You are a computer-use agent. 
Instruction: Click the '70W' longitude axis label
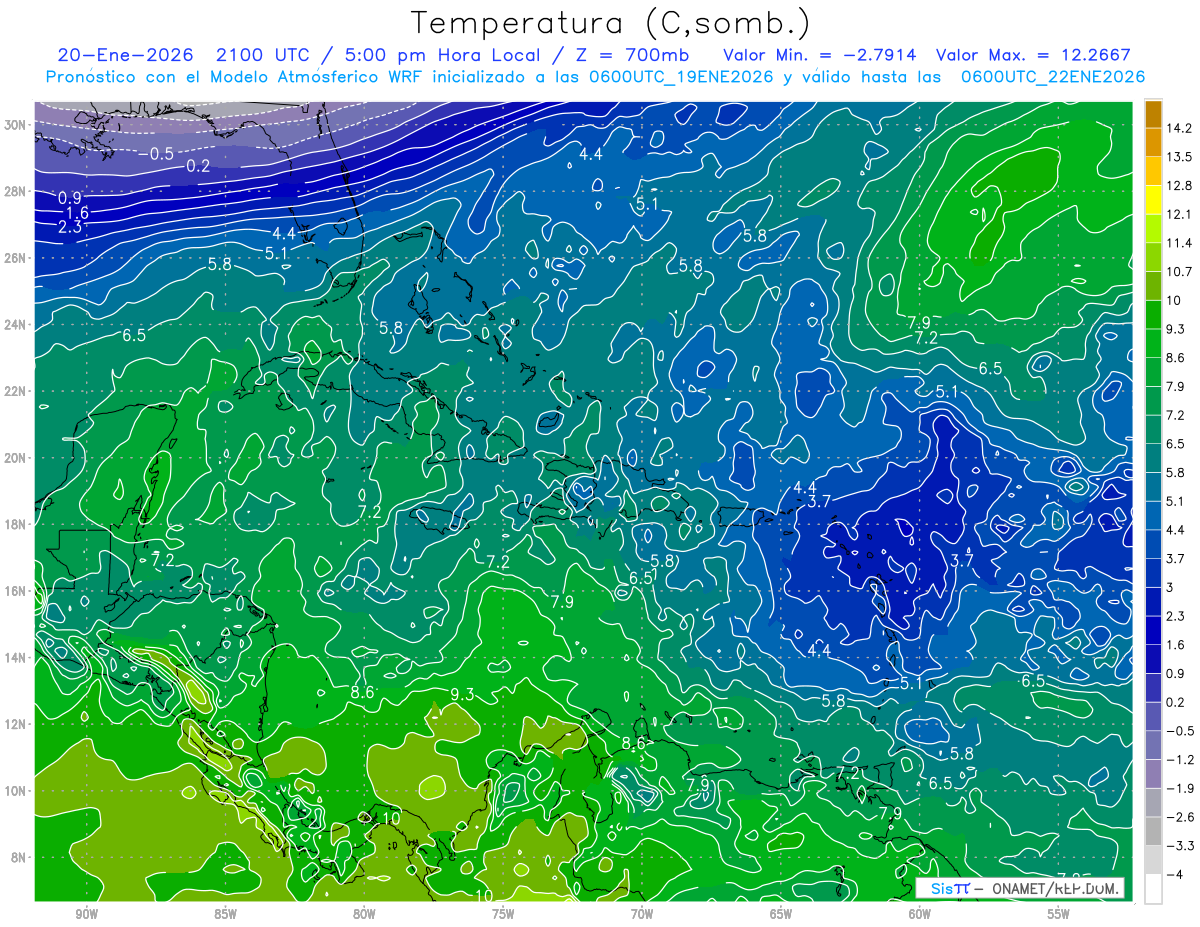tap(642, 913)
